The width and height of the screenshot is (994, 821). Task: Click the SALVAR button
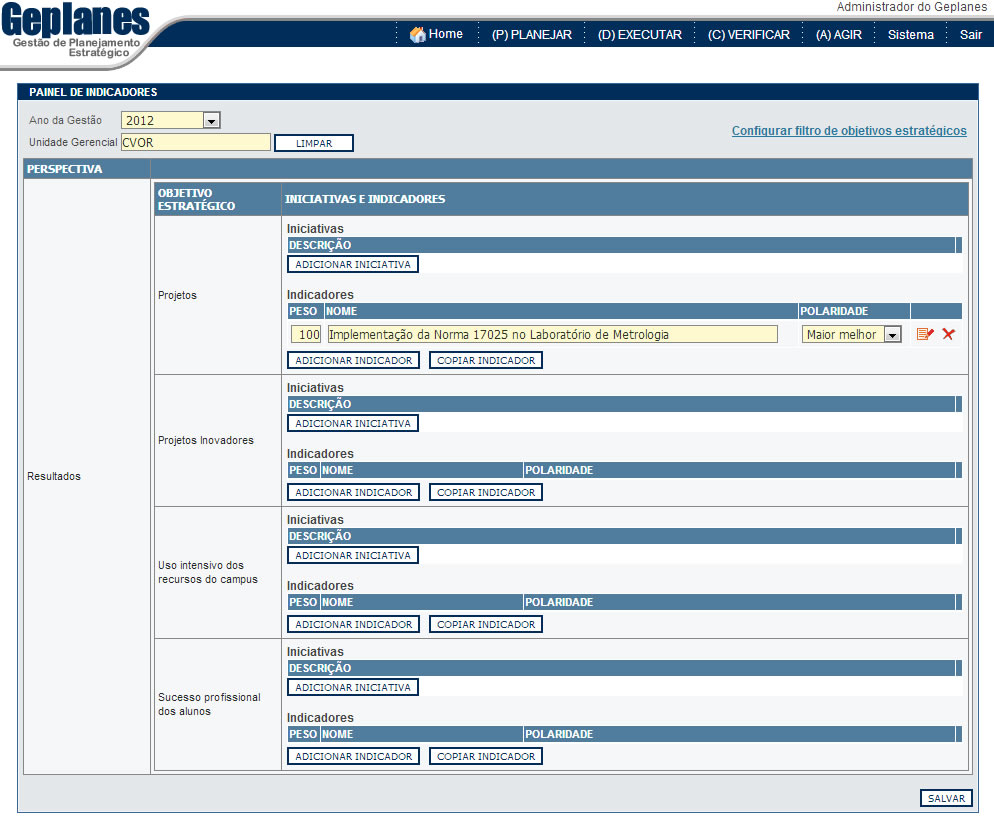click(x=946, y=798)
